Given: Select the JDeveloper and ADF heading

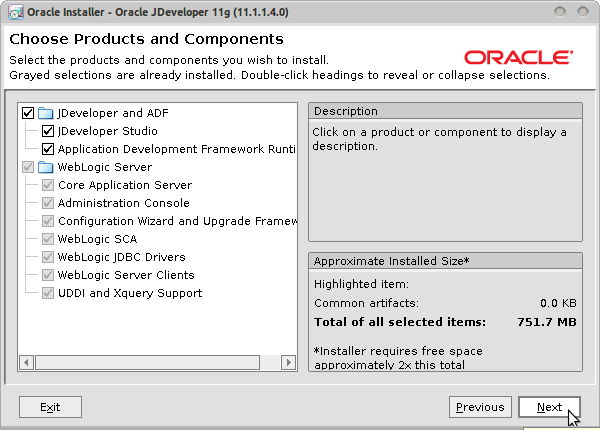Looking at the screenshot, I should point(113,113).
